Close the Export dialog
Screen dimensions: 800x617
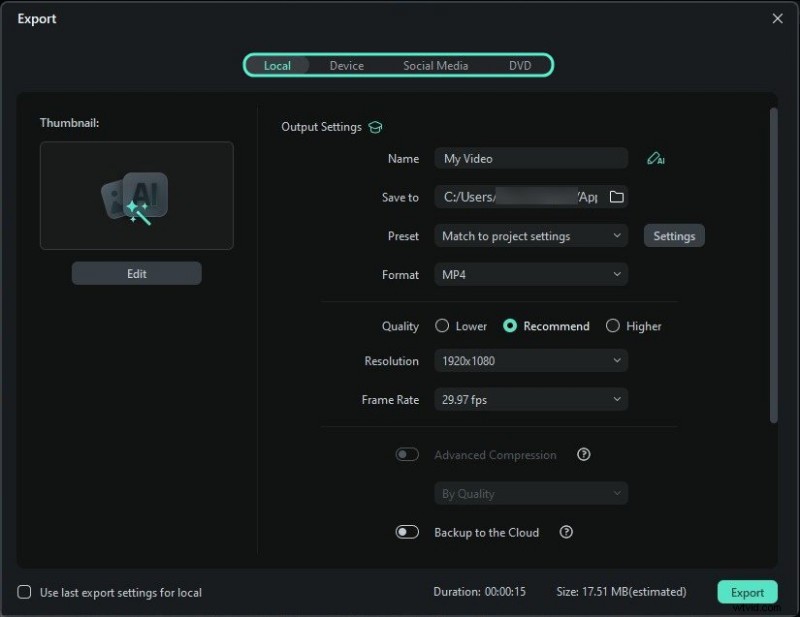pos(778,18)
